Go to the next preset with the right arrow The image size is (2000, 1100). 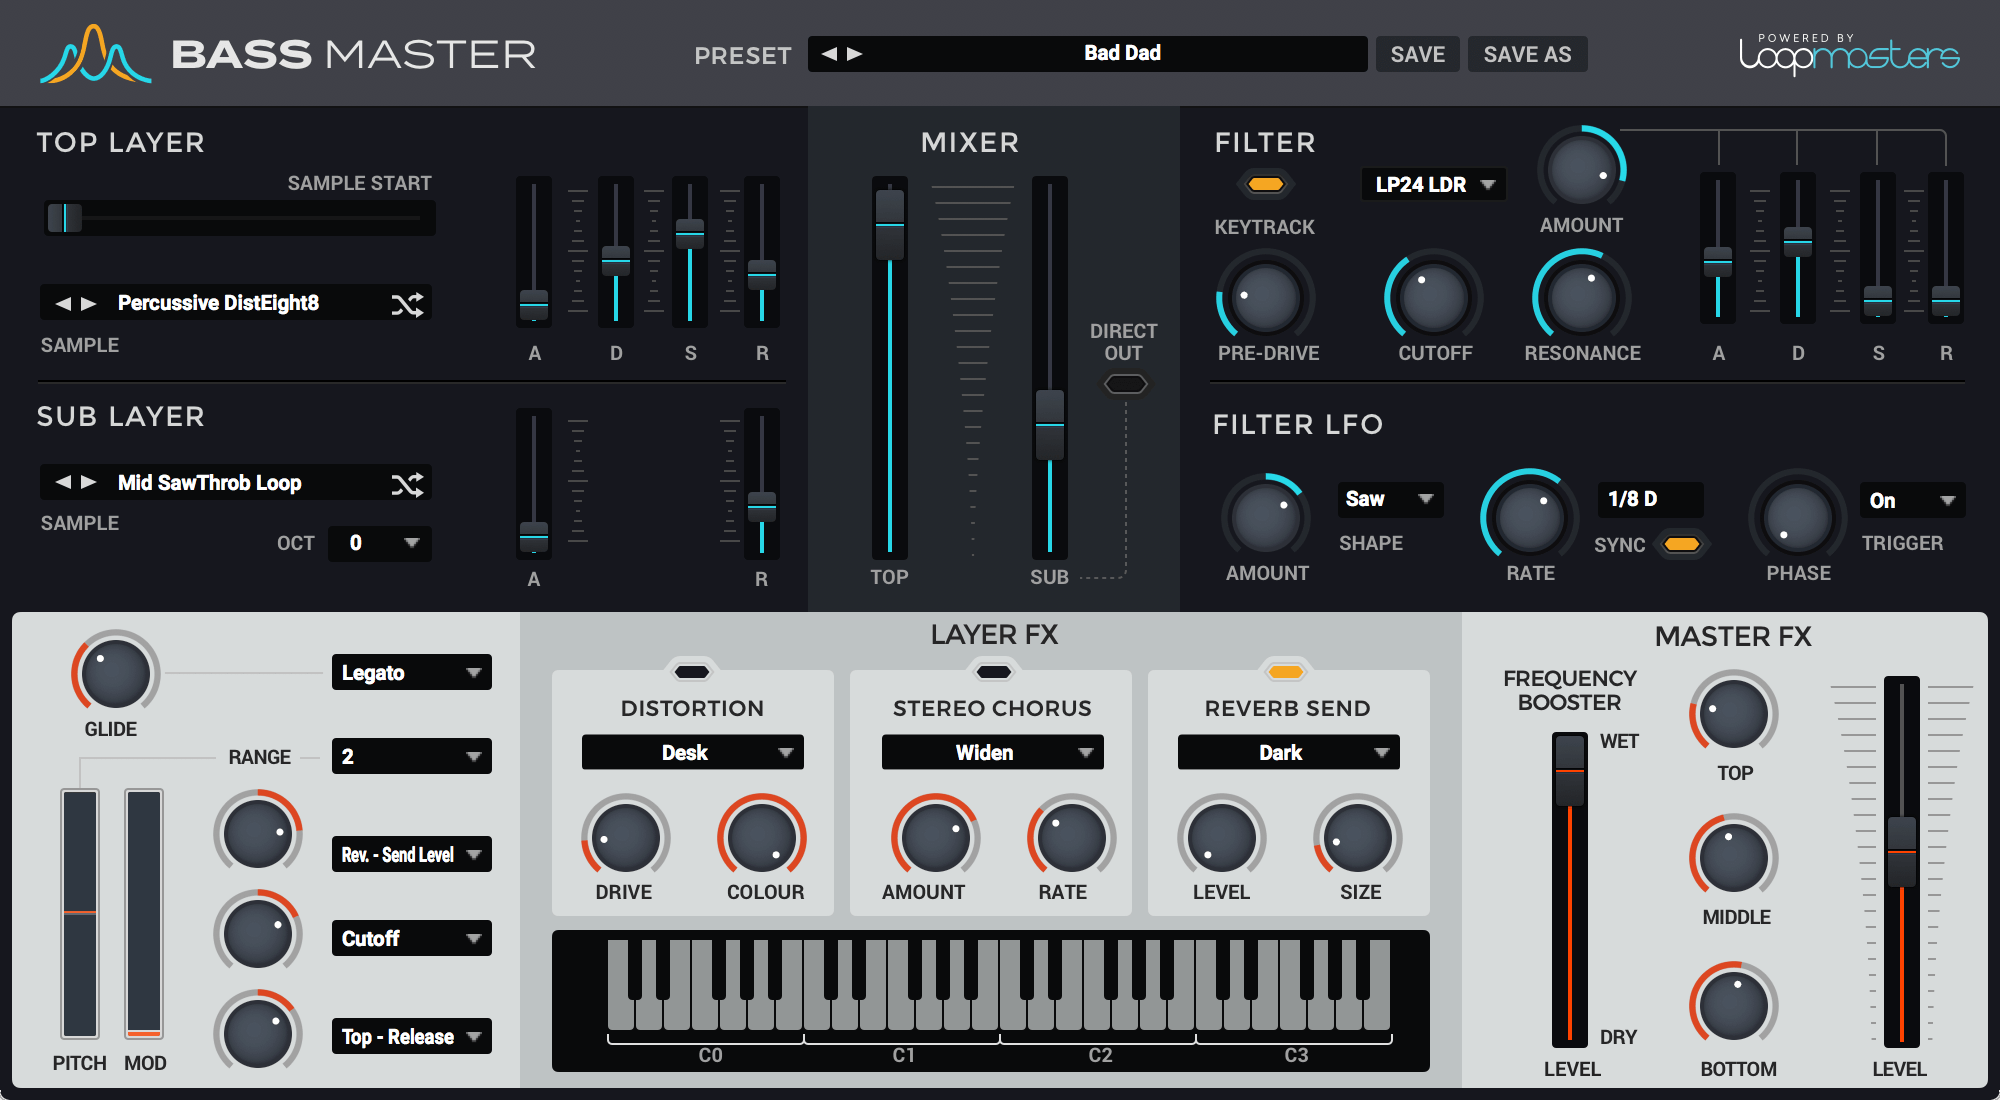point(855,54)
